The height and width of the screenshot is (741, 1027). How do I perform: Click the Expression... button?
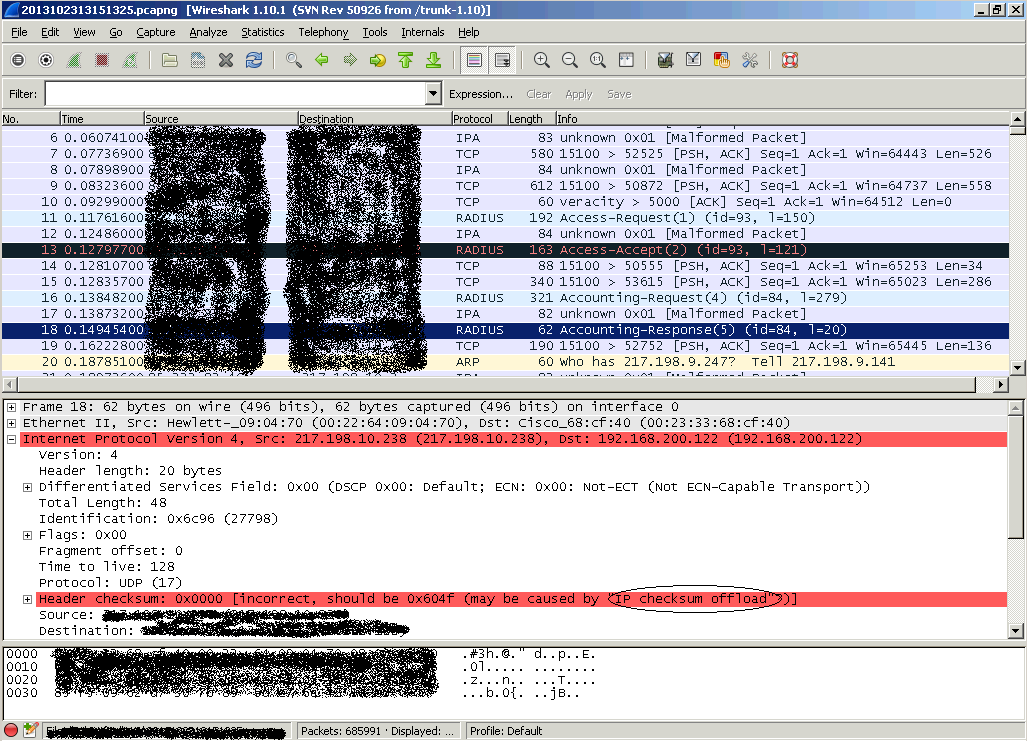[481, 94]
